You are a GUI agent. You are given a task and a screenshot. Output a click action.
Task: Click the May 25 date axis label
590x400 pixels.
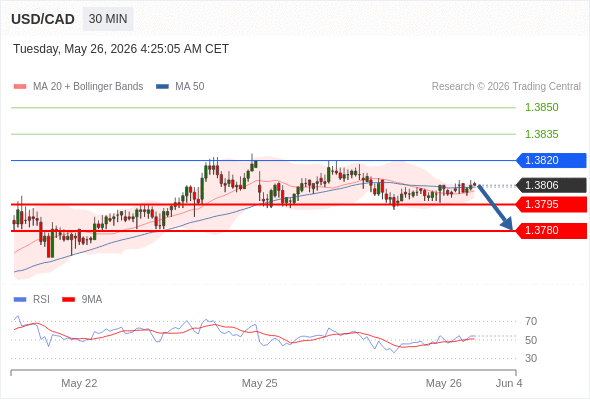(259, 383)
